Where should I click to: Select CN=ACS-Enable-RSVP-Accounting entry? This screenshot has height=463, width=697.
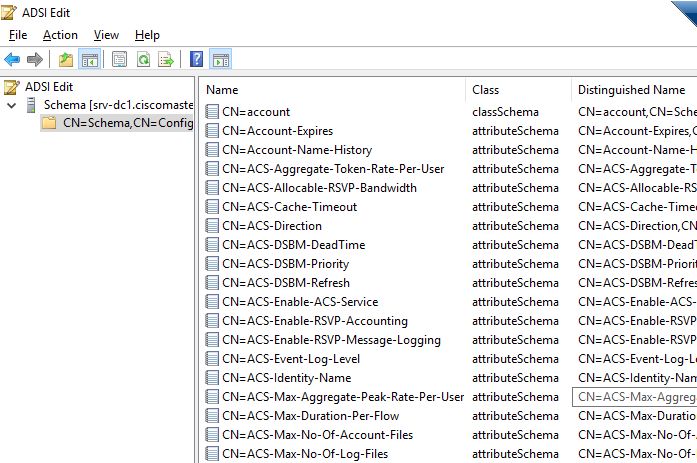[315, 321]
